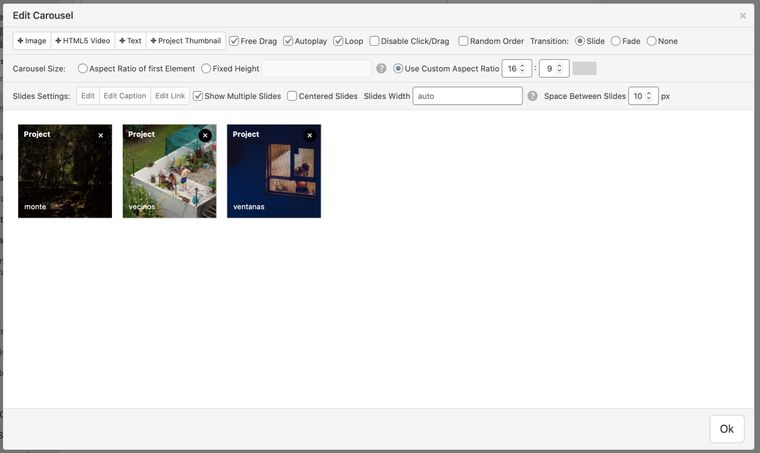
Task: Remove the monte project slide
Action: [x=101, y=135]
